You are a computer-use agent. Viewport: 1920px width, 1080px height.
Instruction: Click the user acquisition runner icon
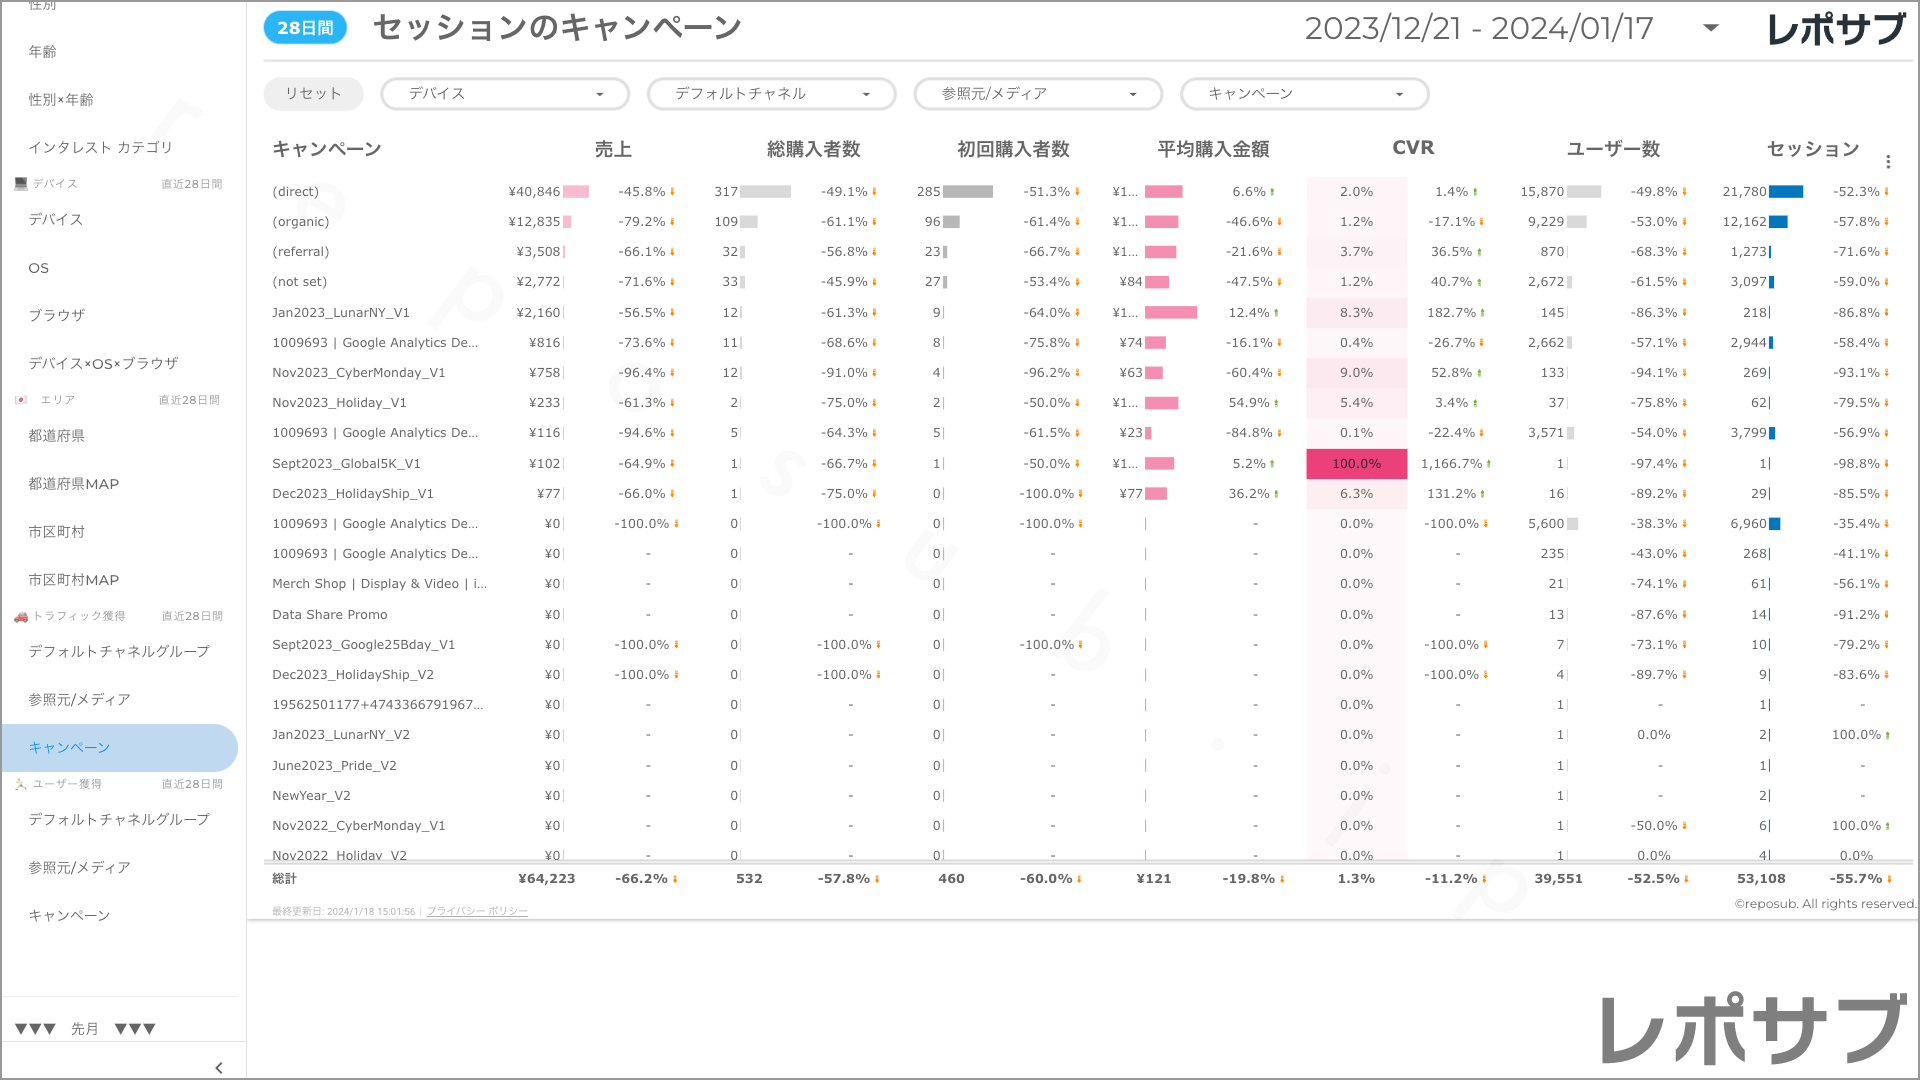pyautogui.click(x=21, y=784)
